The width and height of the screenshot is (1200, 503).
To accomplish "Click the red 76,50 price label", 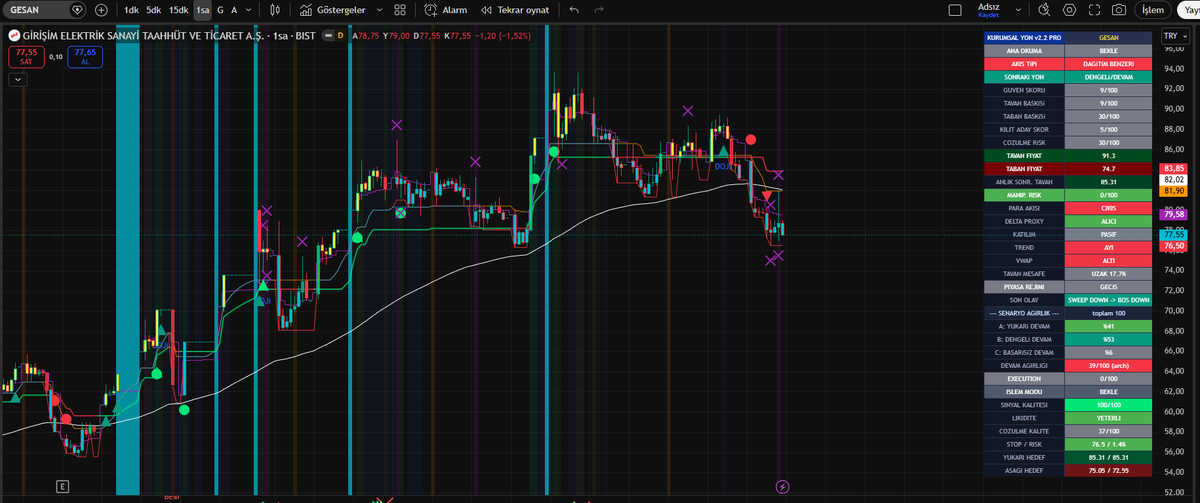I will pyautogui.click(x=1173, y=246).
